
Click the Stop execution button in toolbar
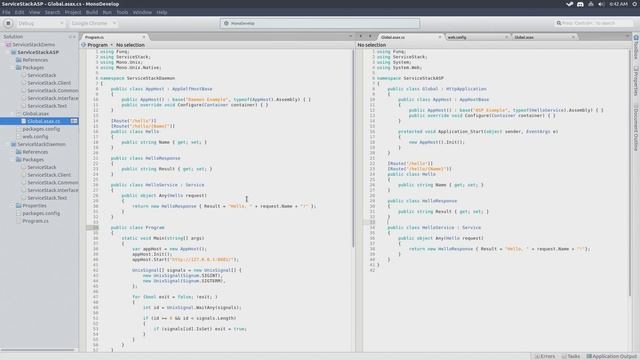(x=8, y=24)
